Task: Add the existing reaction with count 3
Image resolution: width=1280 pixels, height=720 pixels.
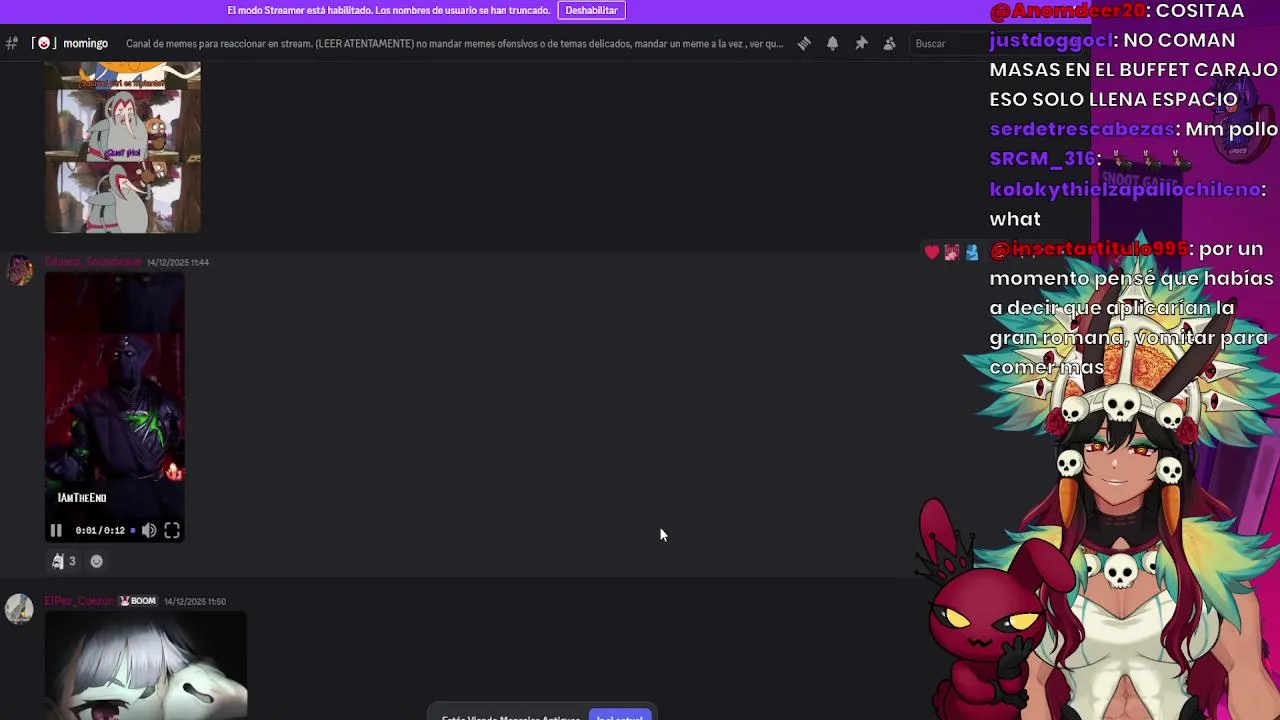Action: [63, 561]
